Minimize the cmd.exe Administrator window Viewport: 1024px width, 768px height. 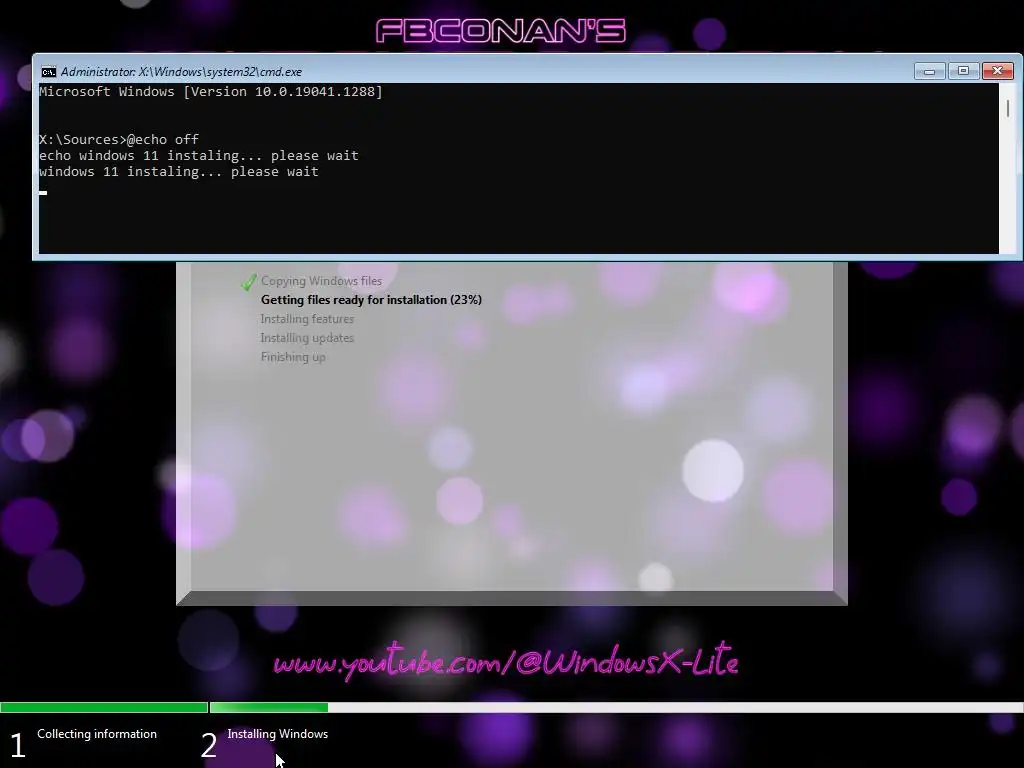coord(929,71)
